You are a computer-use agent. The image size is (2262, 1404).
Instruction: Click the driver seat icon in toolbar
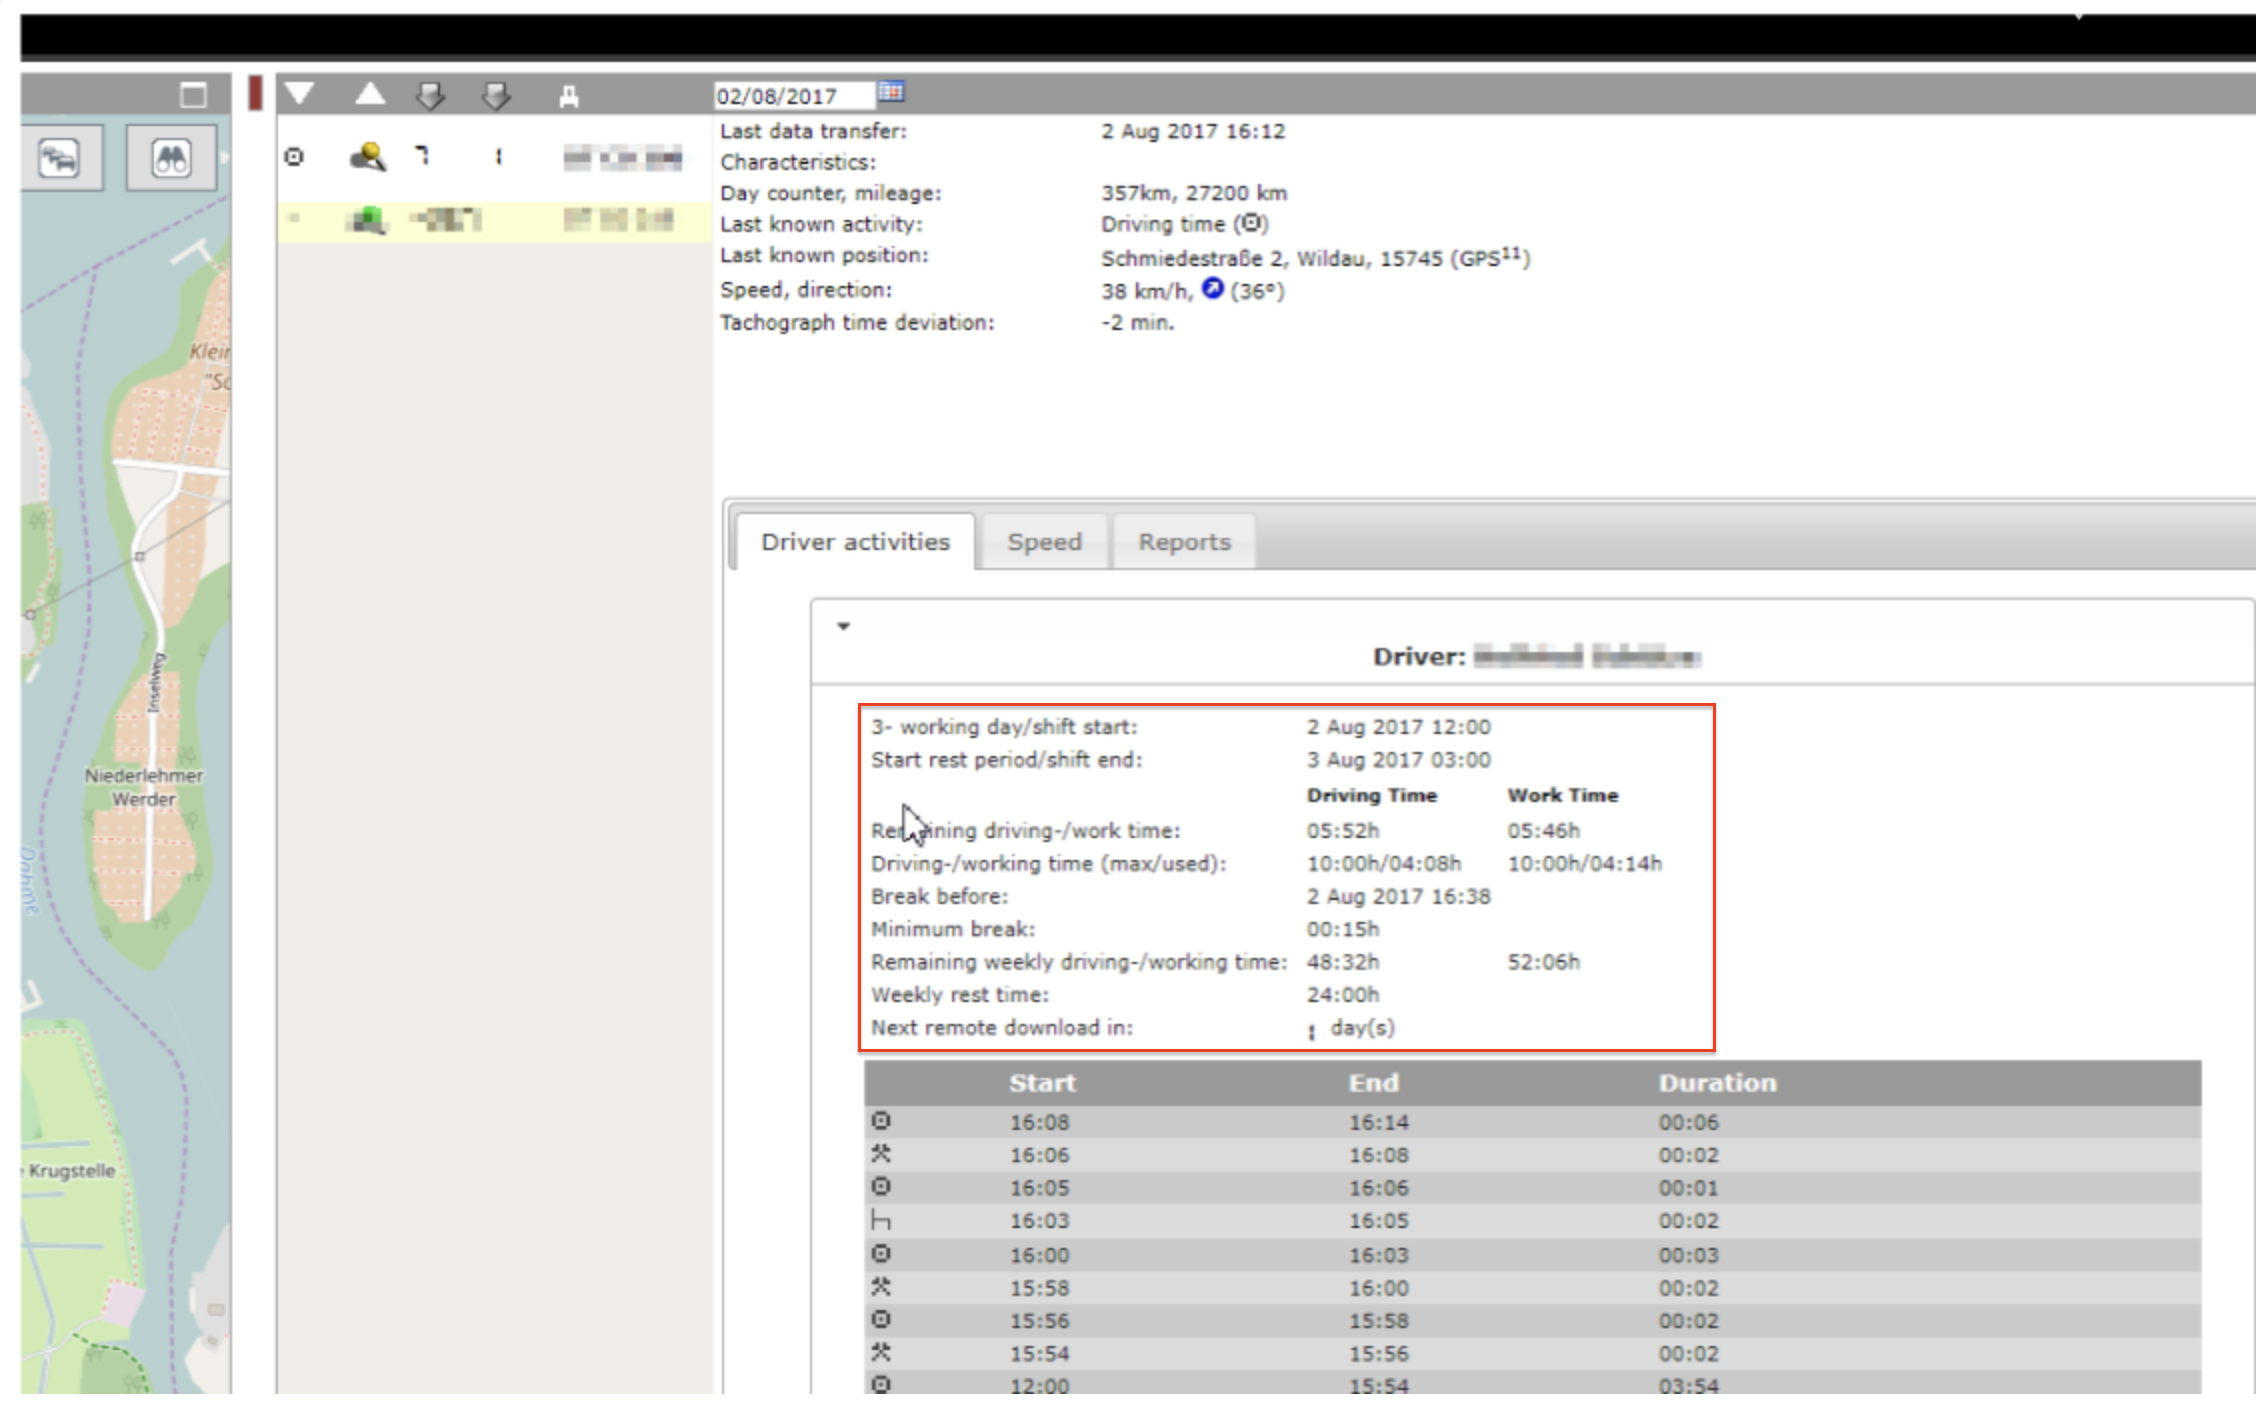coord(568,96)
